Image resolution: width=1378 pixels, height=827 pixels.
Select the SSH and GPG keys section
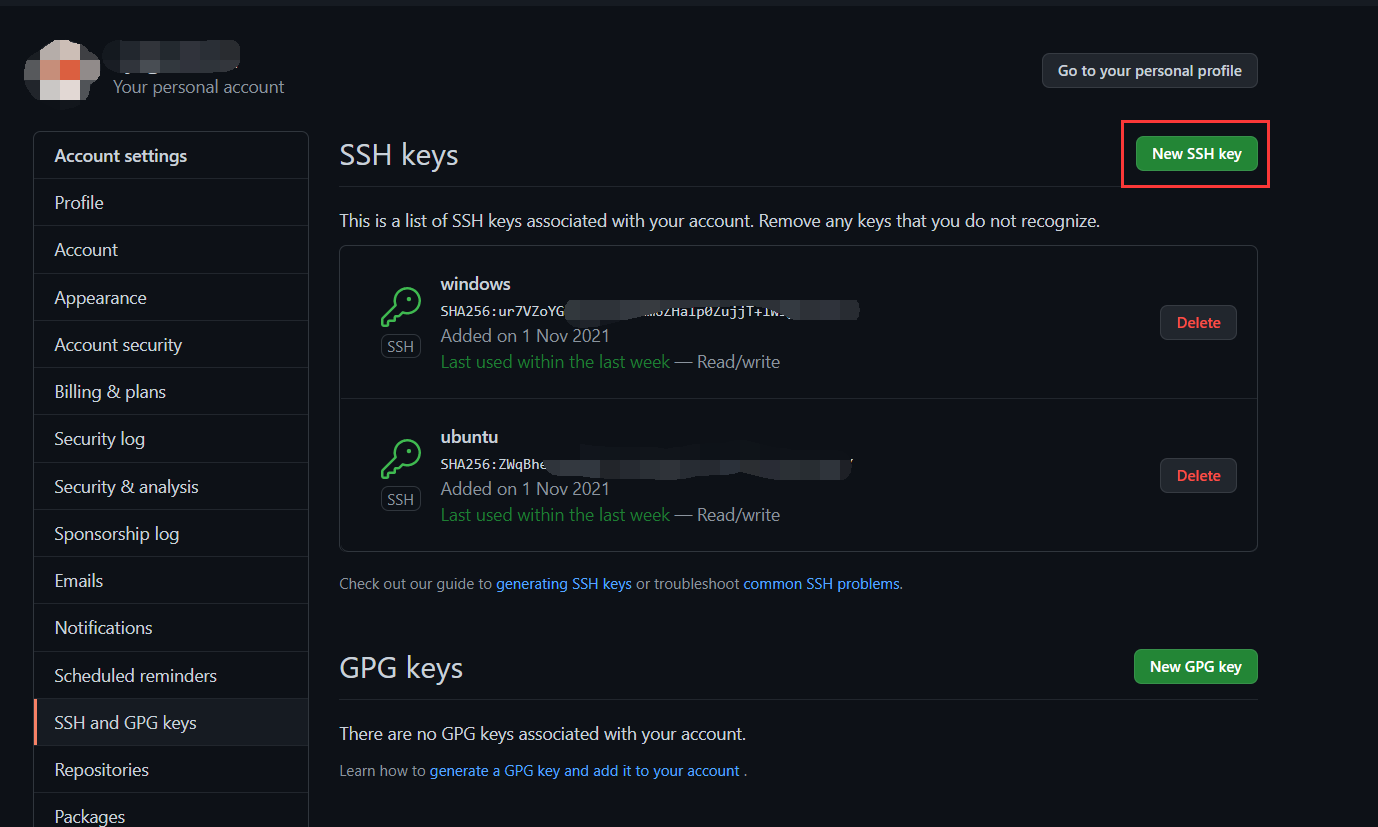pyautogui.click(x=126, y=722)
